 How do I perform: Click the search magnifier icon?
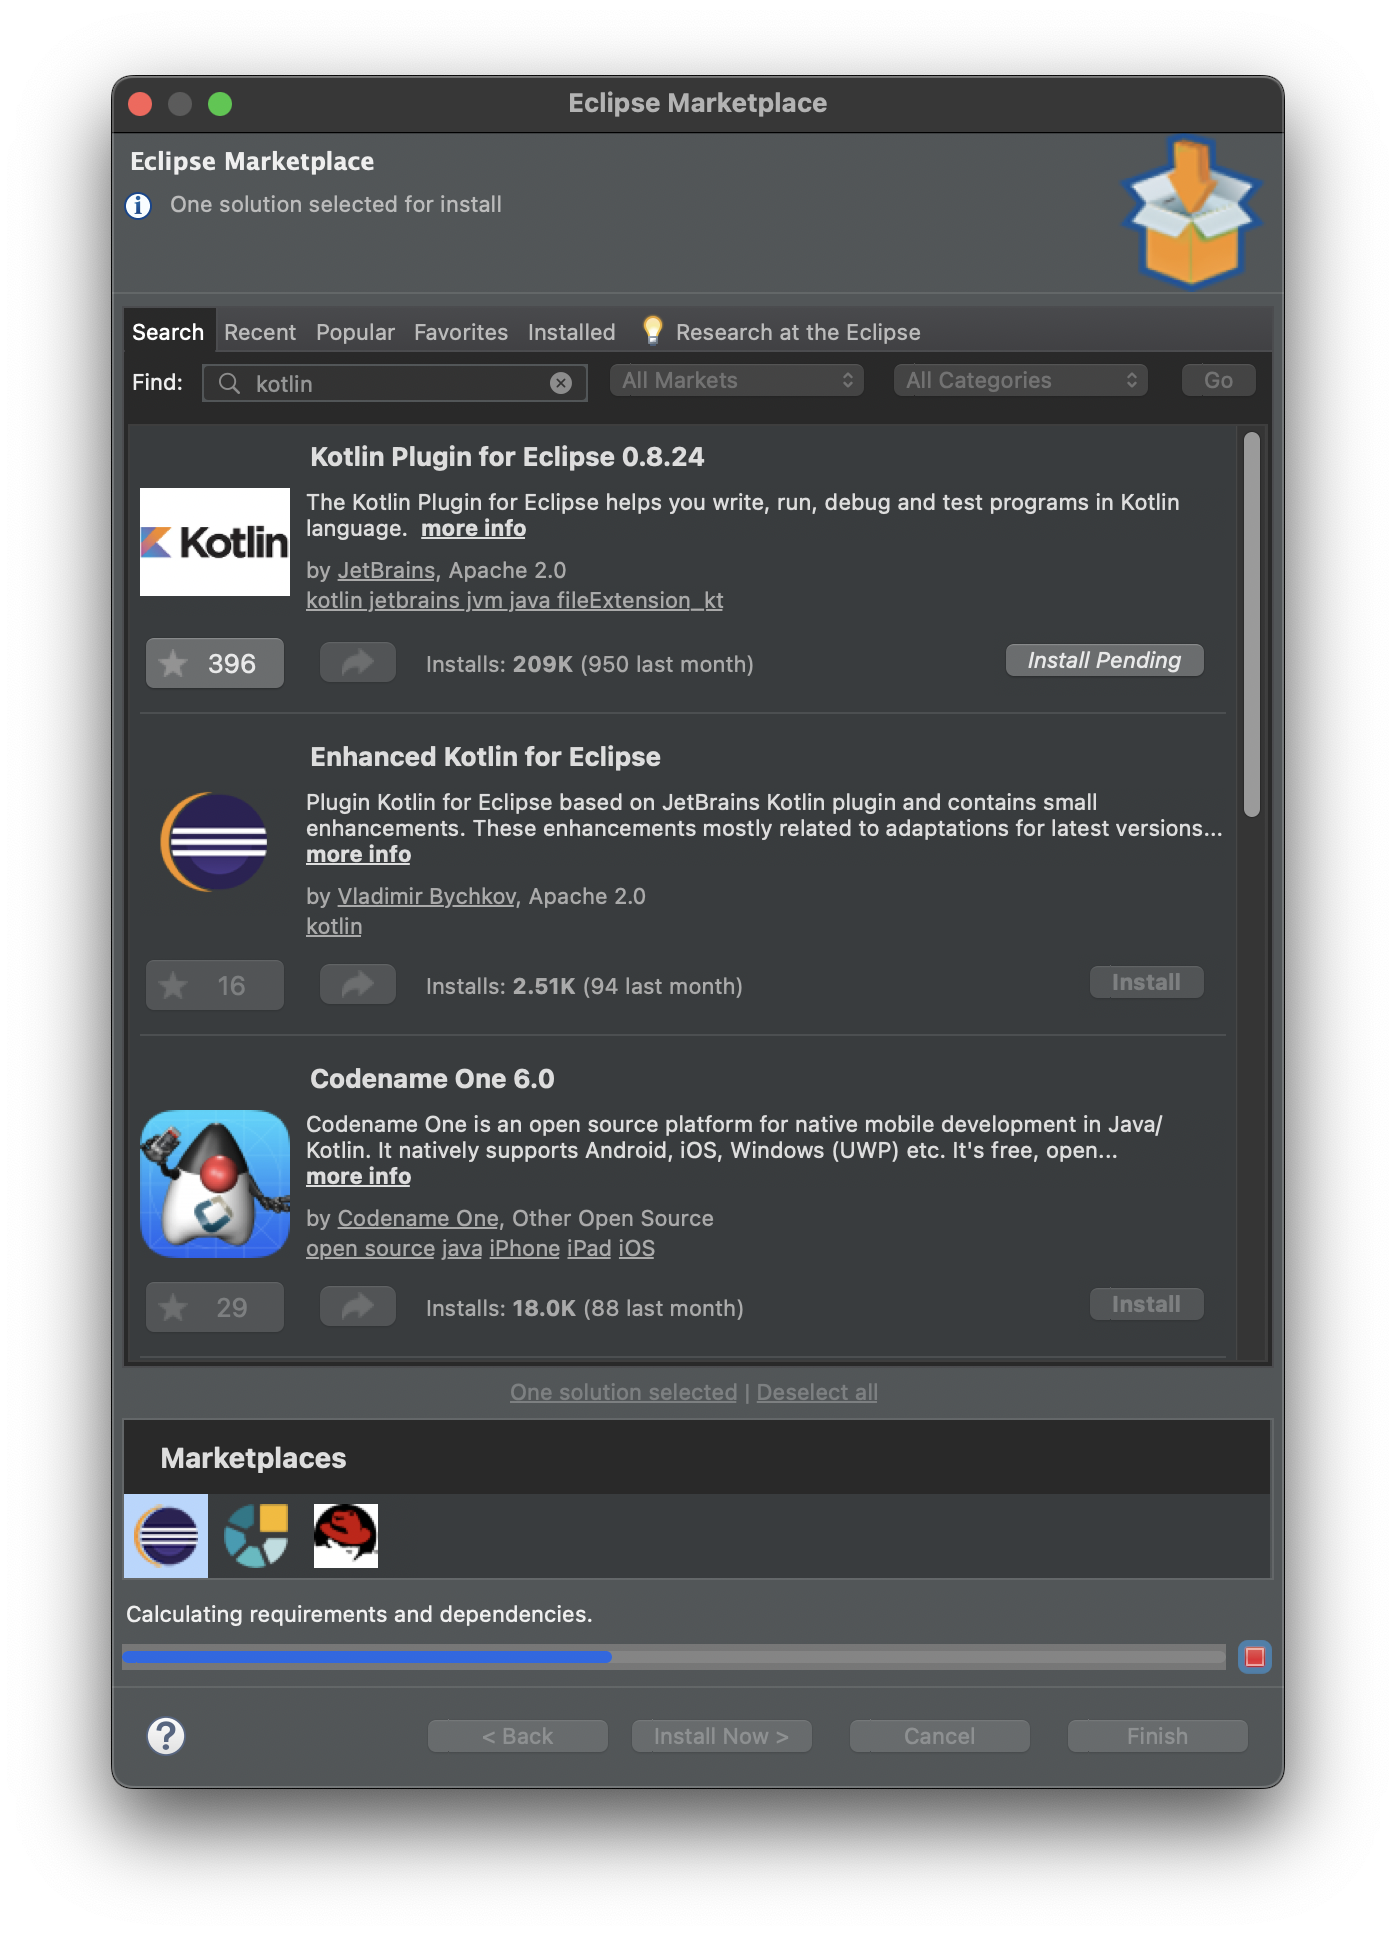point(229,383)
